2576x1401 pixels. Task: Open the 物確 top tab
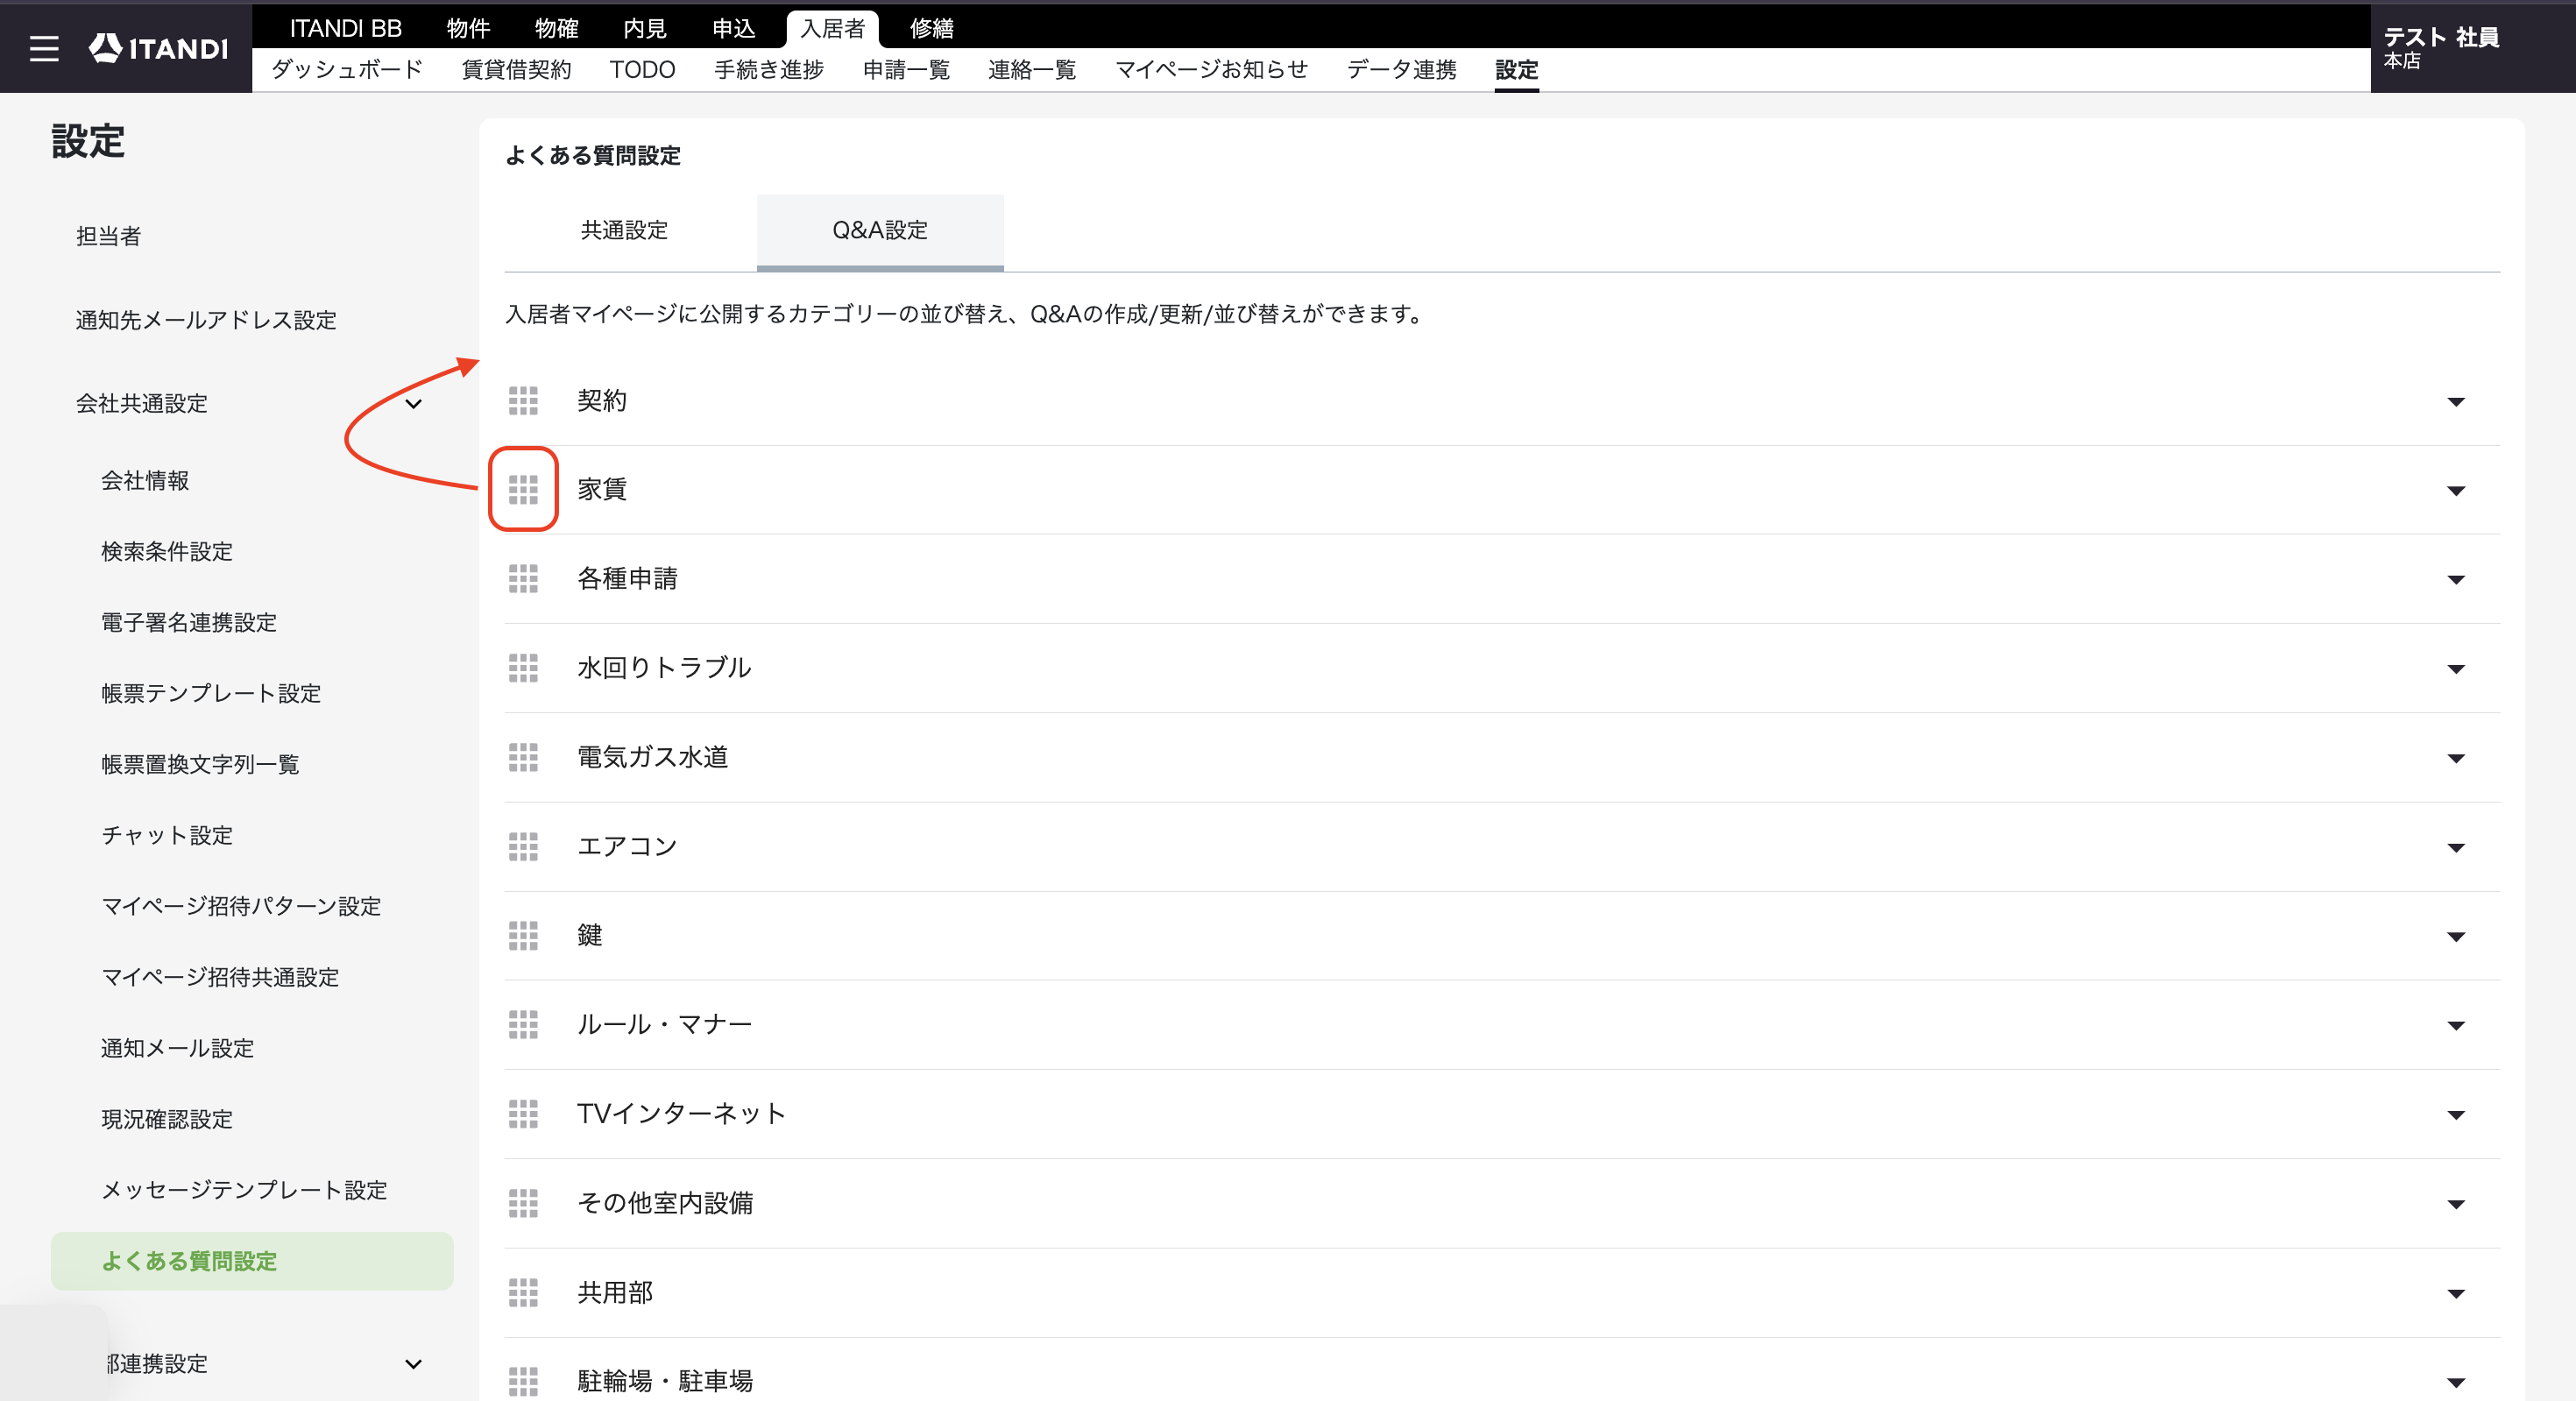coord(556,28)
